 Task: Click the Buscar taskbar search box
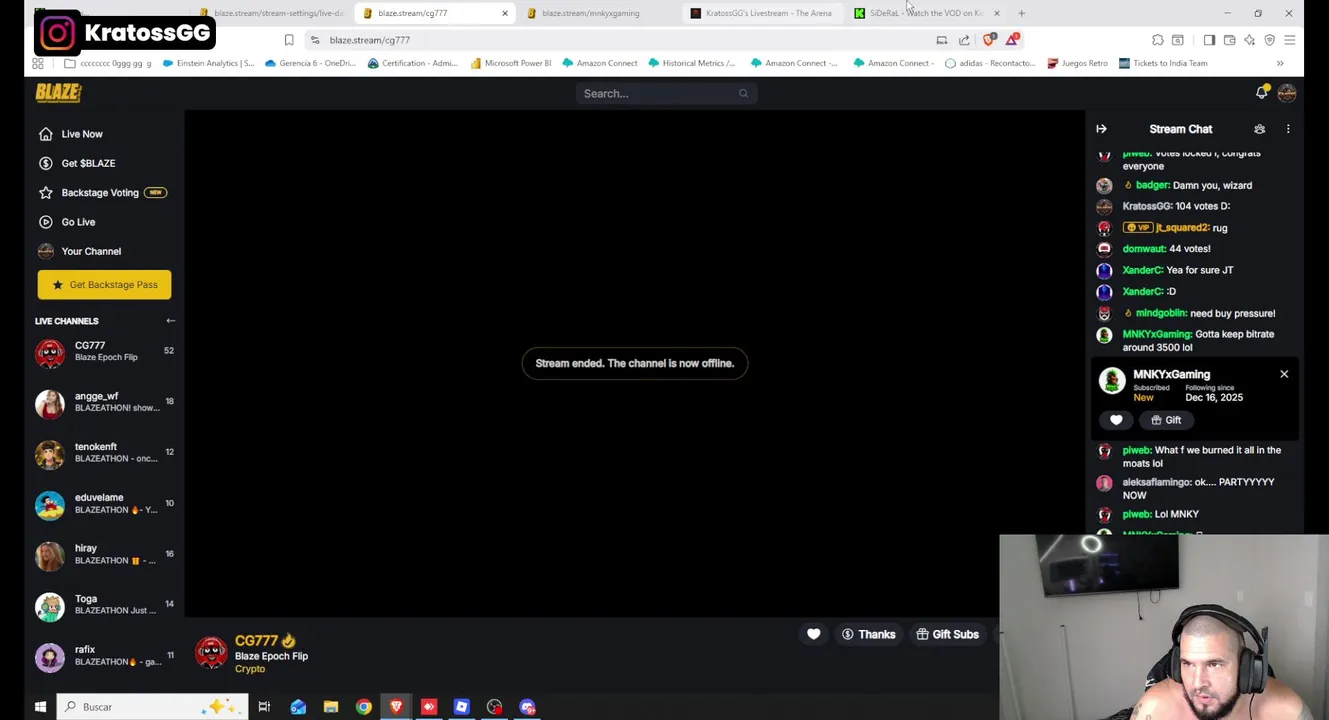(152, 707)
